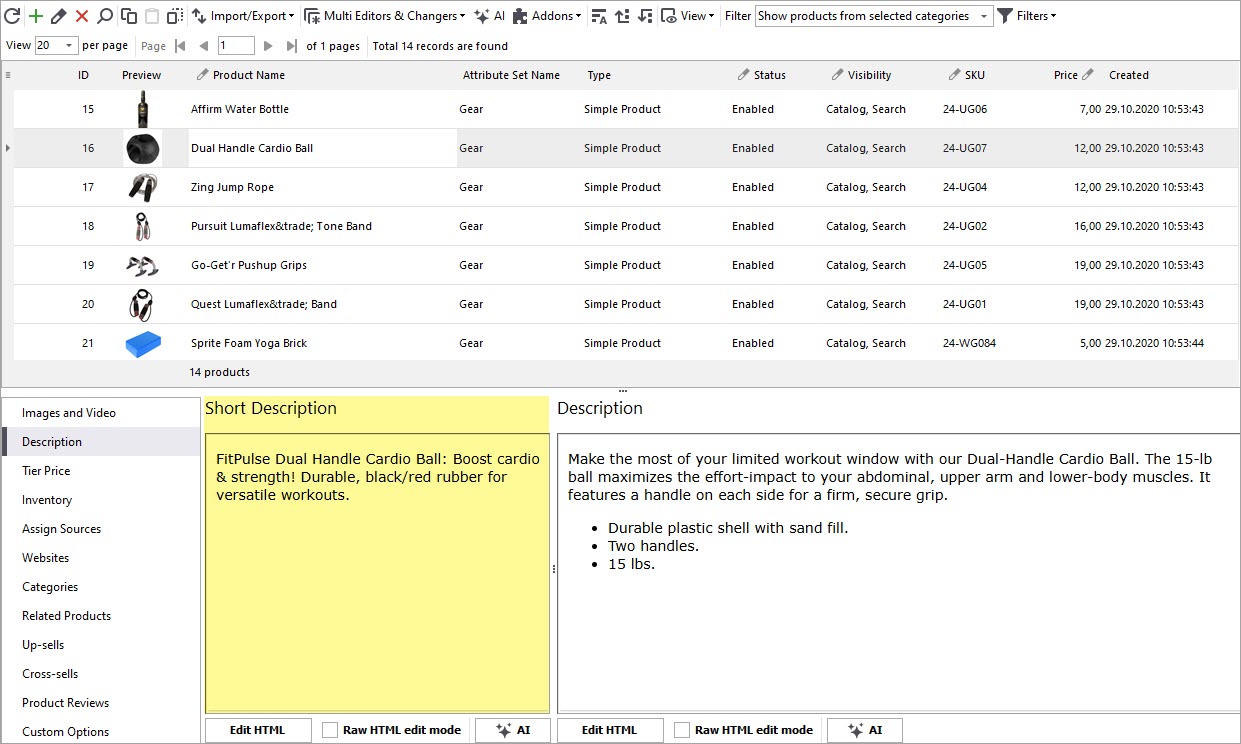Enable Raw HTML edit mode for Description
1241x744 pixels.
tap(682, 729)
